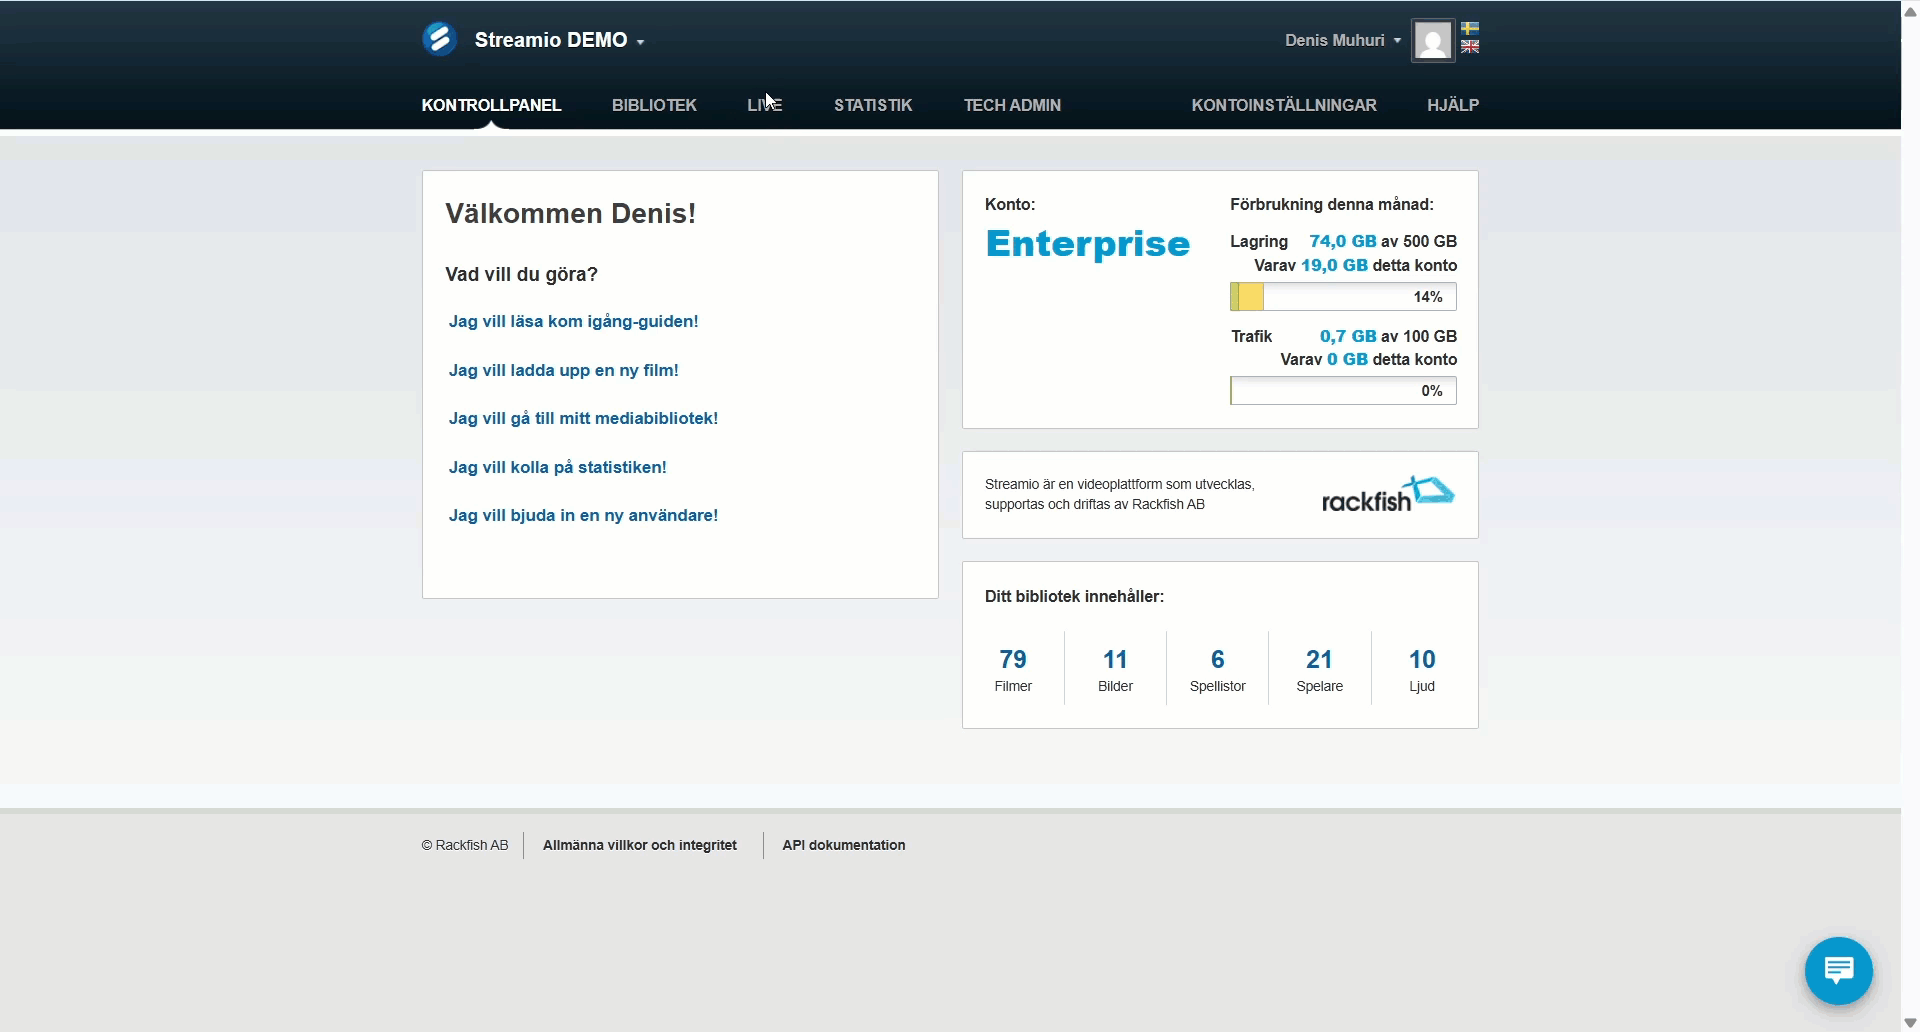Click the '© Rackfish AB' footer text
This screenshot has height=1032, width=1920.
click(465, 845)
